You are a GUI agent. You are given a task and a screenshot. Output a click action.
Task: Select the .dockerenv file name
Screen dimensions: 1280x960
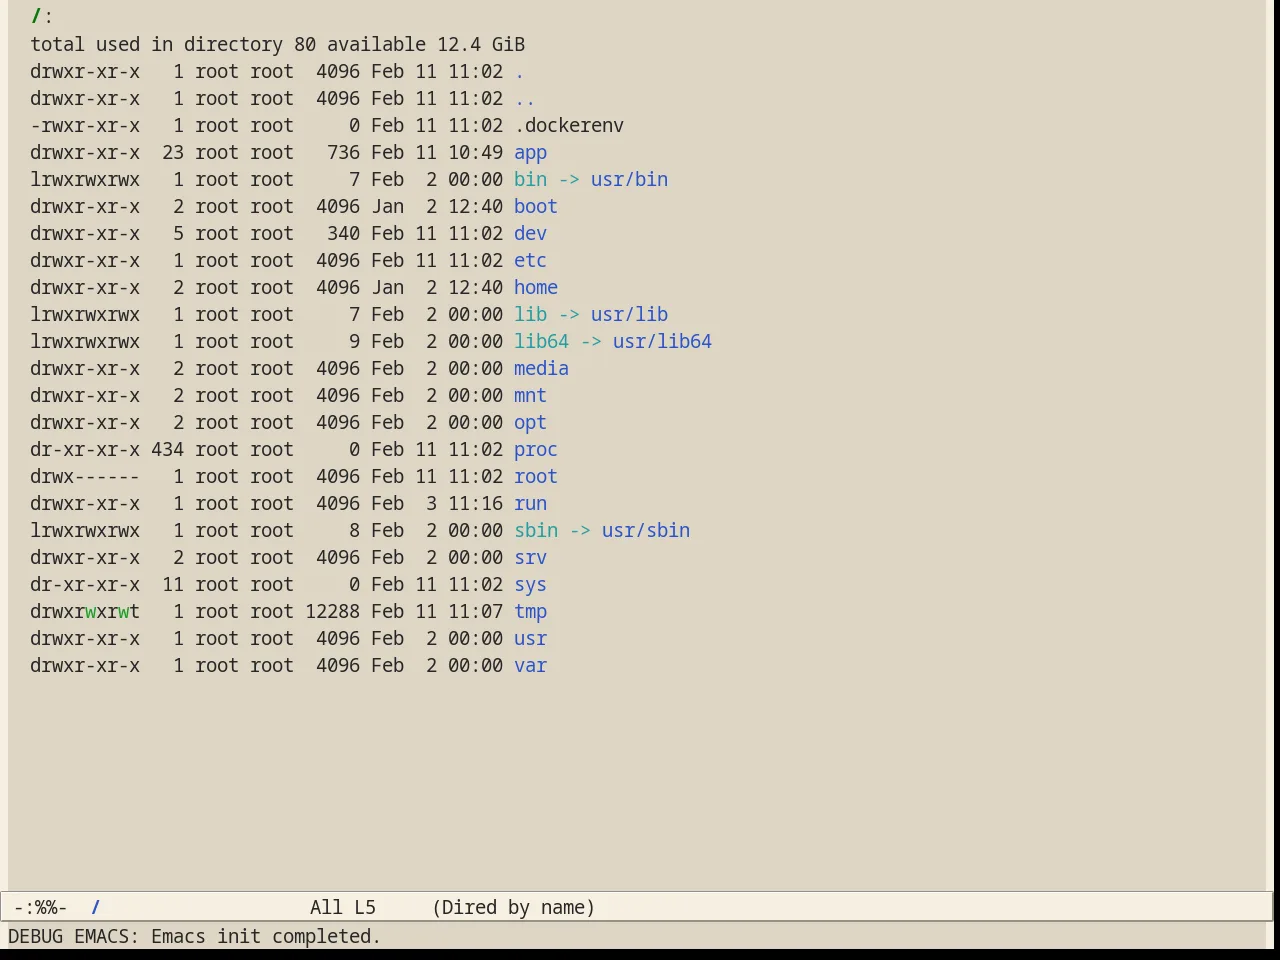click(569, 126)
